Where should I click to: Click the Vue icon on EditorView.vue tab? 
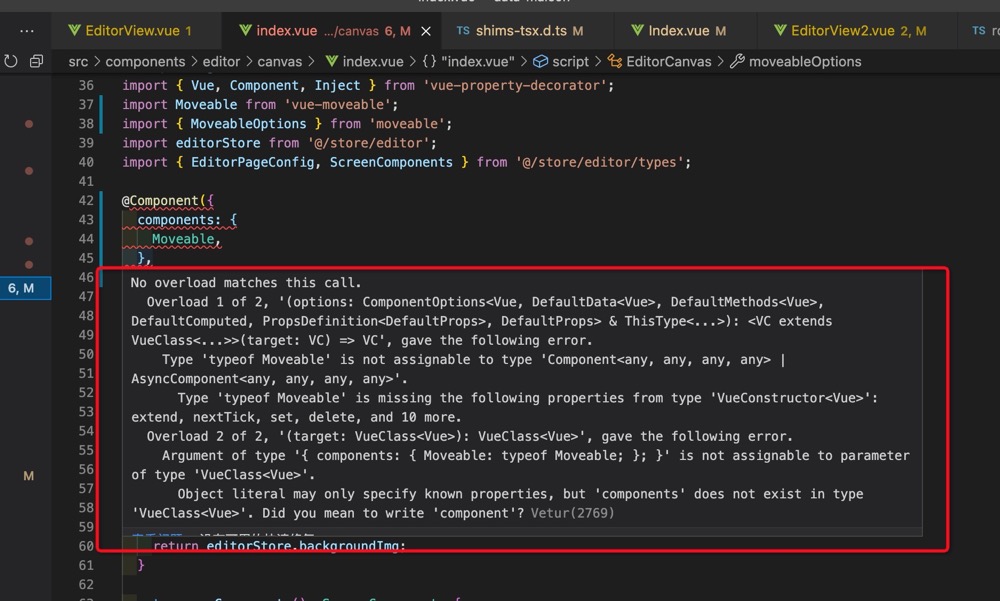(x=75, y=30)
